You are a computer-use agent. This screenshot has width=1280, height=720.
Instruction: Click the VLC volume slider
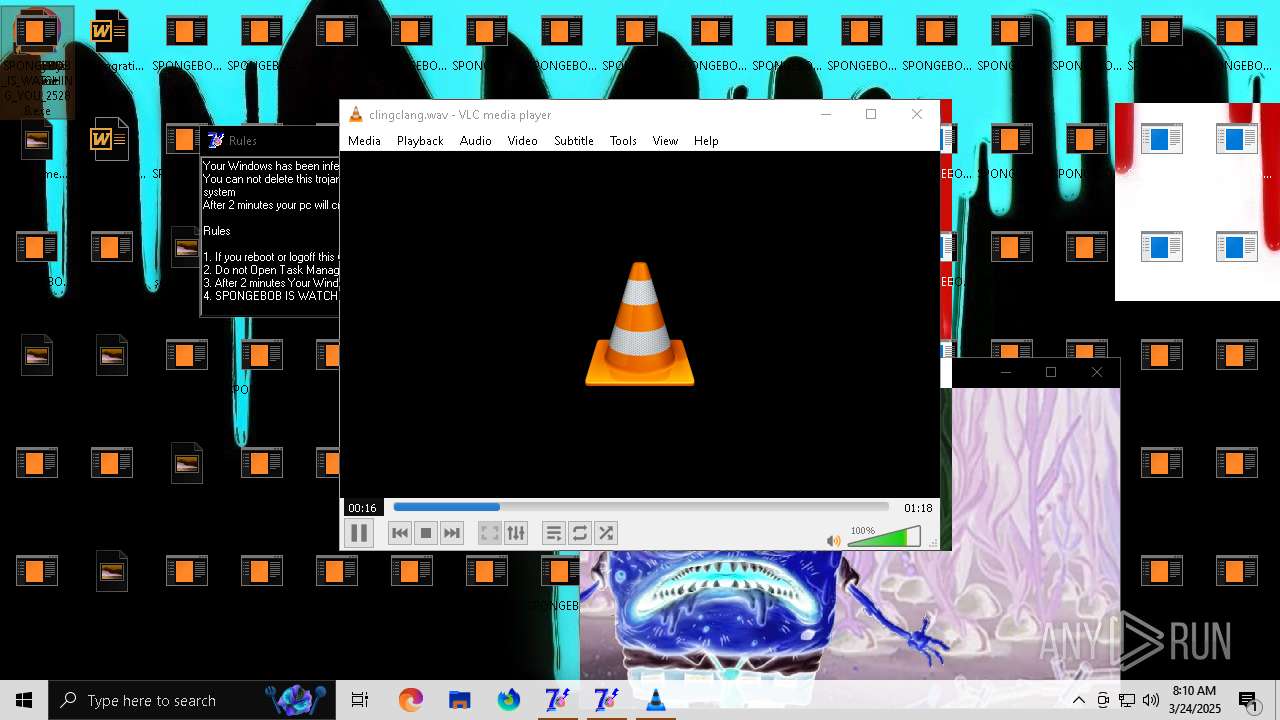tap(884, 538)
